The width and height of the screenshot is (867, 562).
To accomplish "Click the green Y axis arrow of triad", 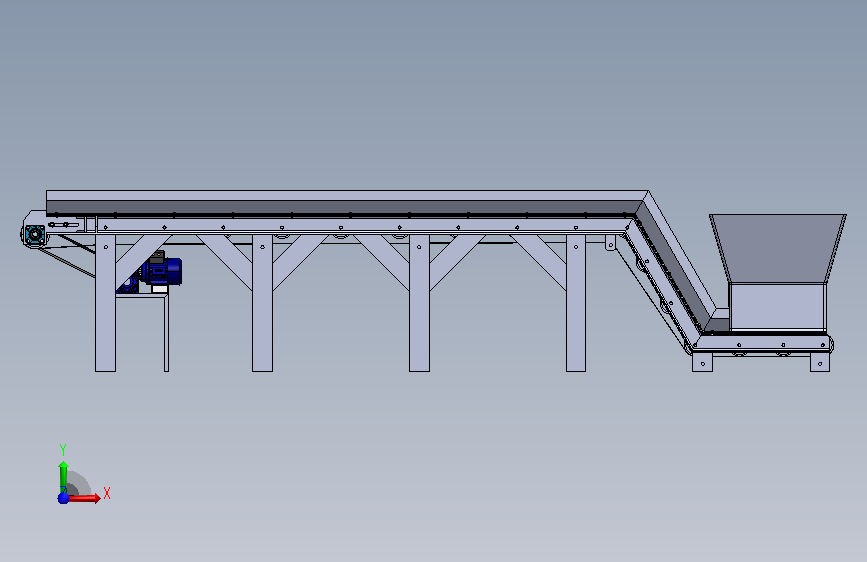I will tap(63, 477).
